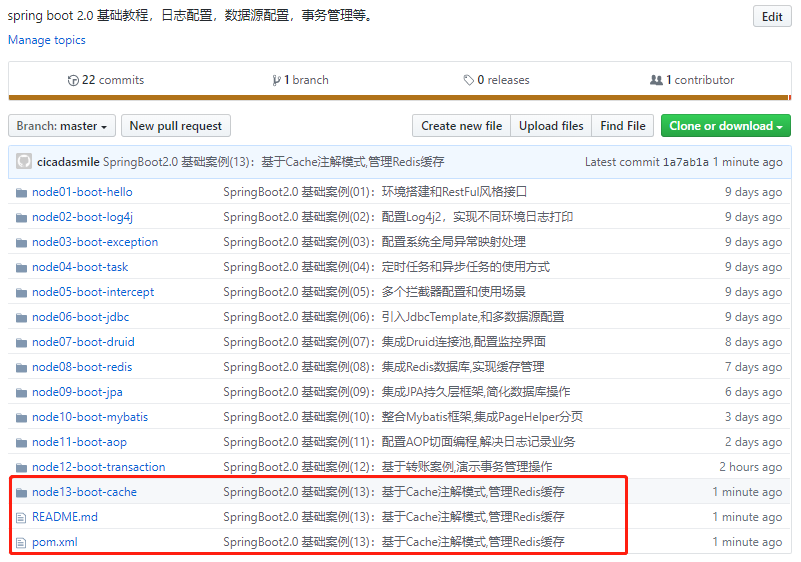Click the folder icon beside node11-boot-aop
The height and width of the screenshot is (562, 801).
tap(21, 443)
